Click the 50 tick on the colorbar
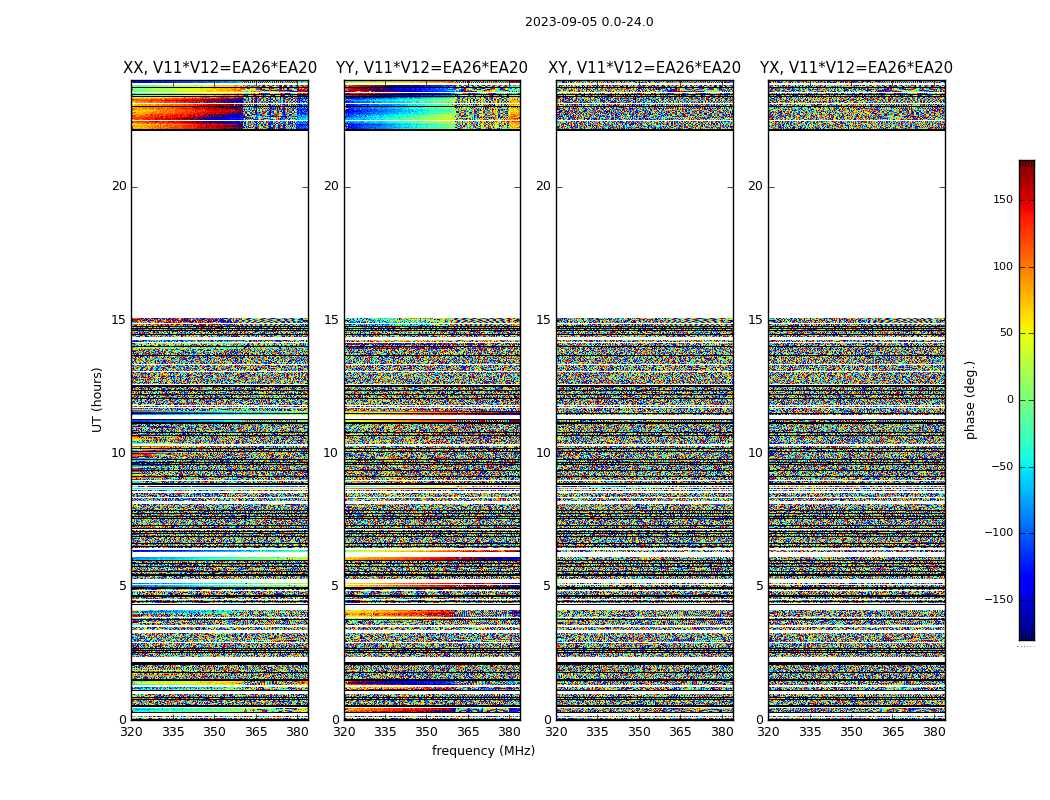The width and height of the screenshot is (1050, 800). tap(1006, 333)
